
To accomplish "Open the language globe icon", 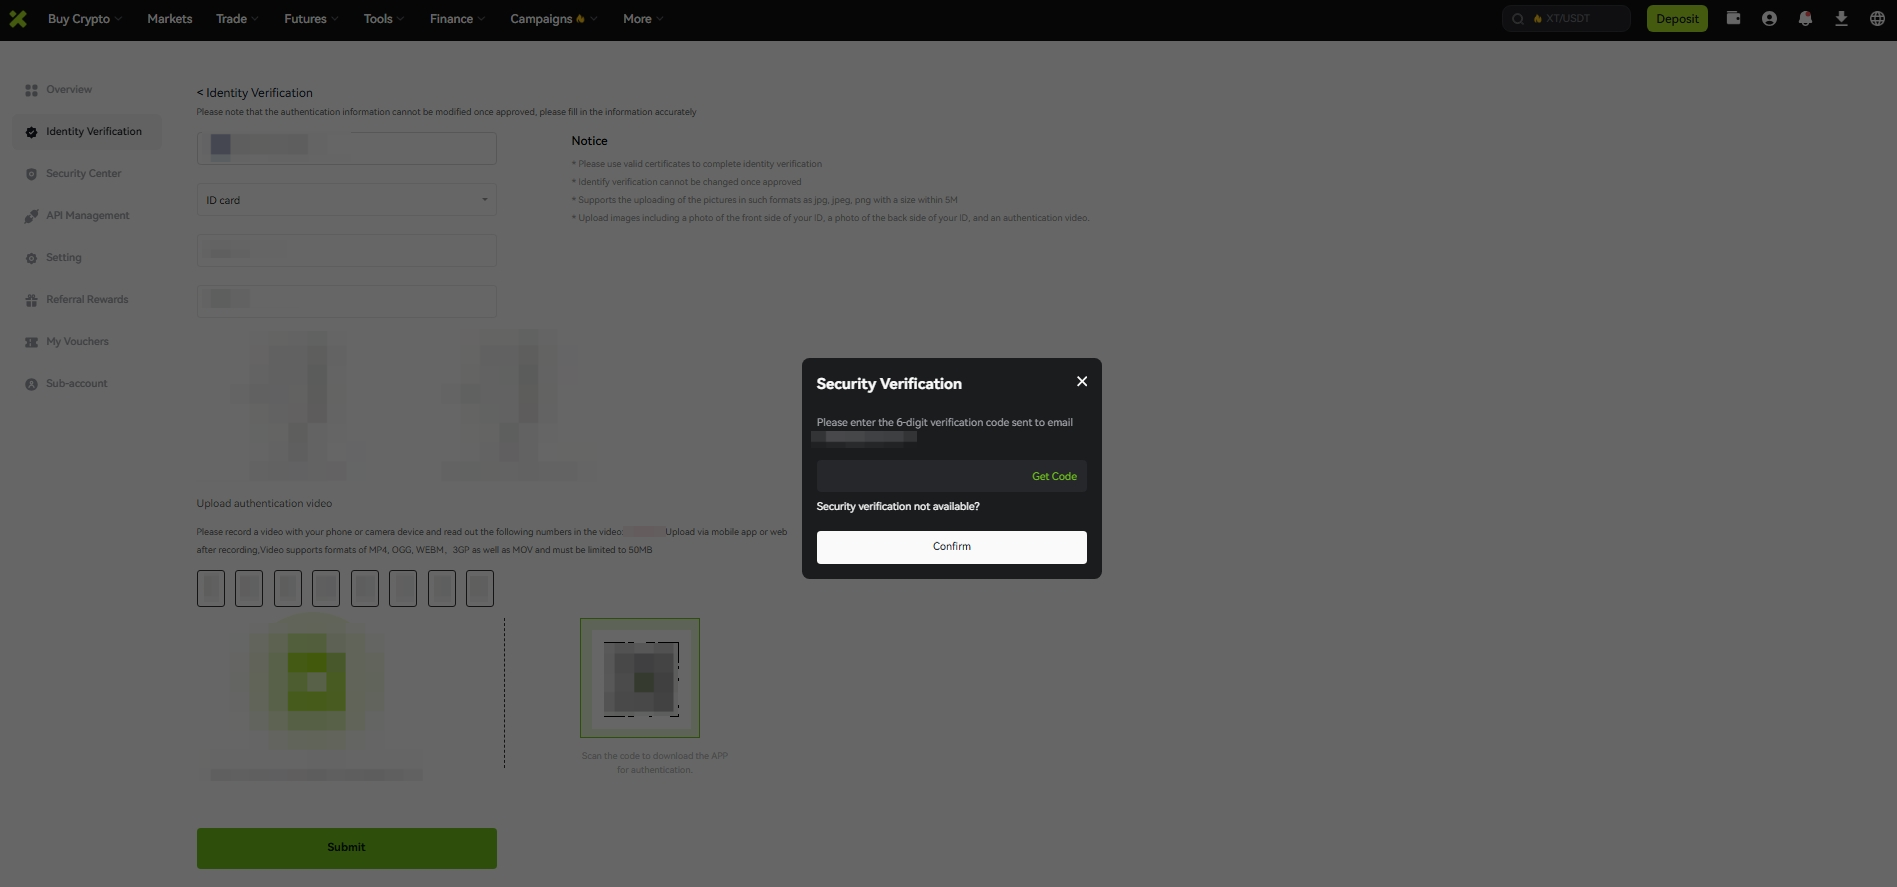I will 1877,19.
